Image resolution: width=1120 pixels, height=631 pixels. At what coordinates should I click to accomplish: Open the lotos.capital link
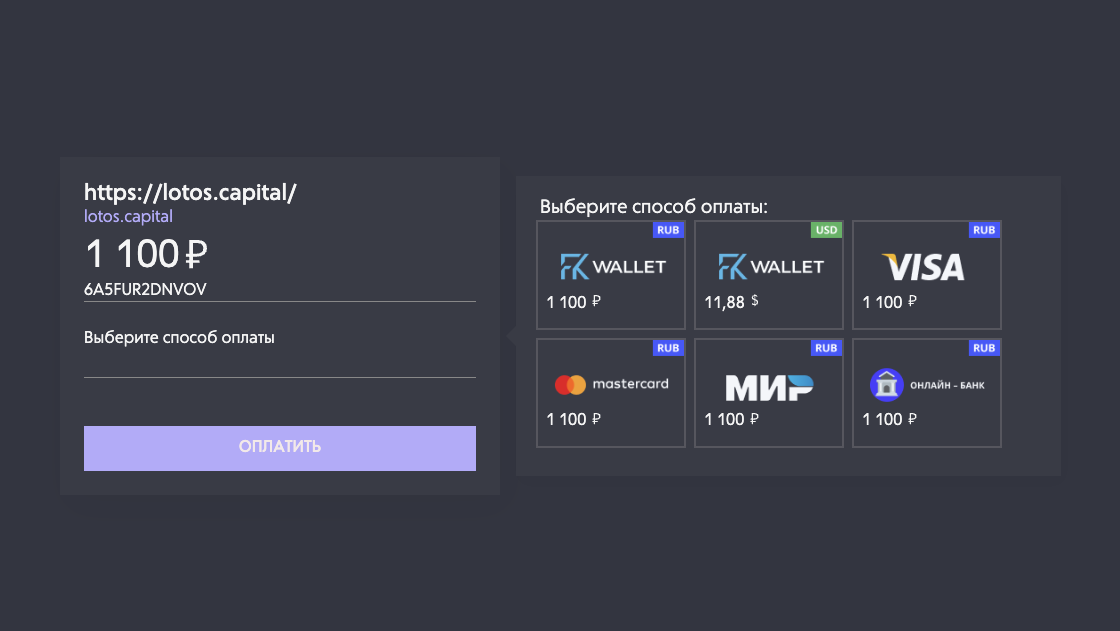point(129,217)
